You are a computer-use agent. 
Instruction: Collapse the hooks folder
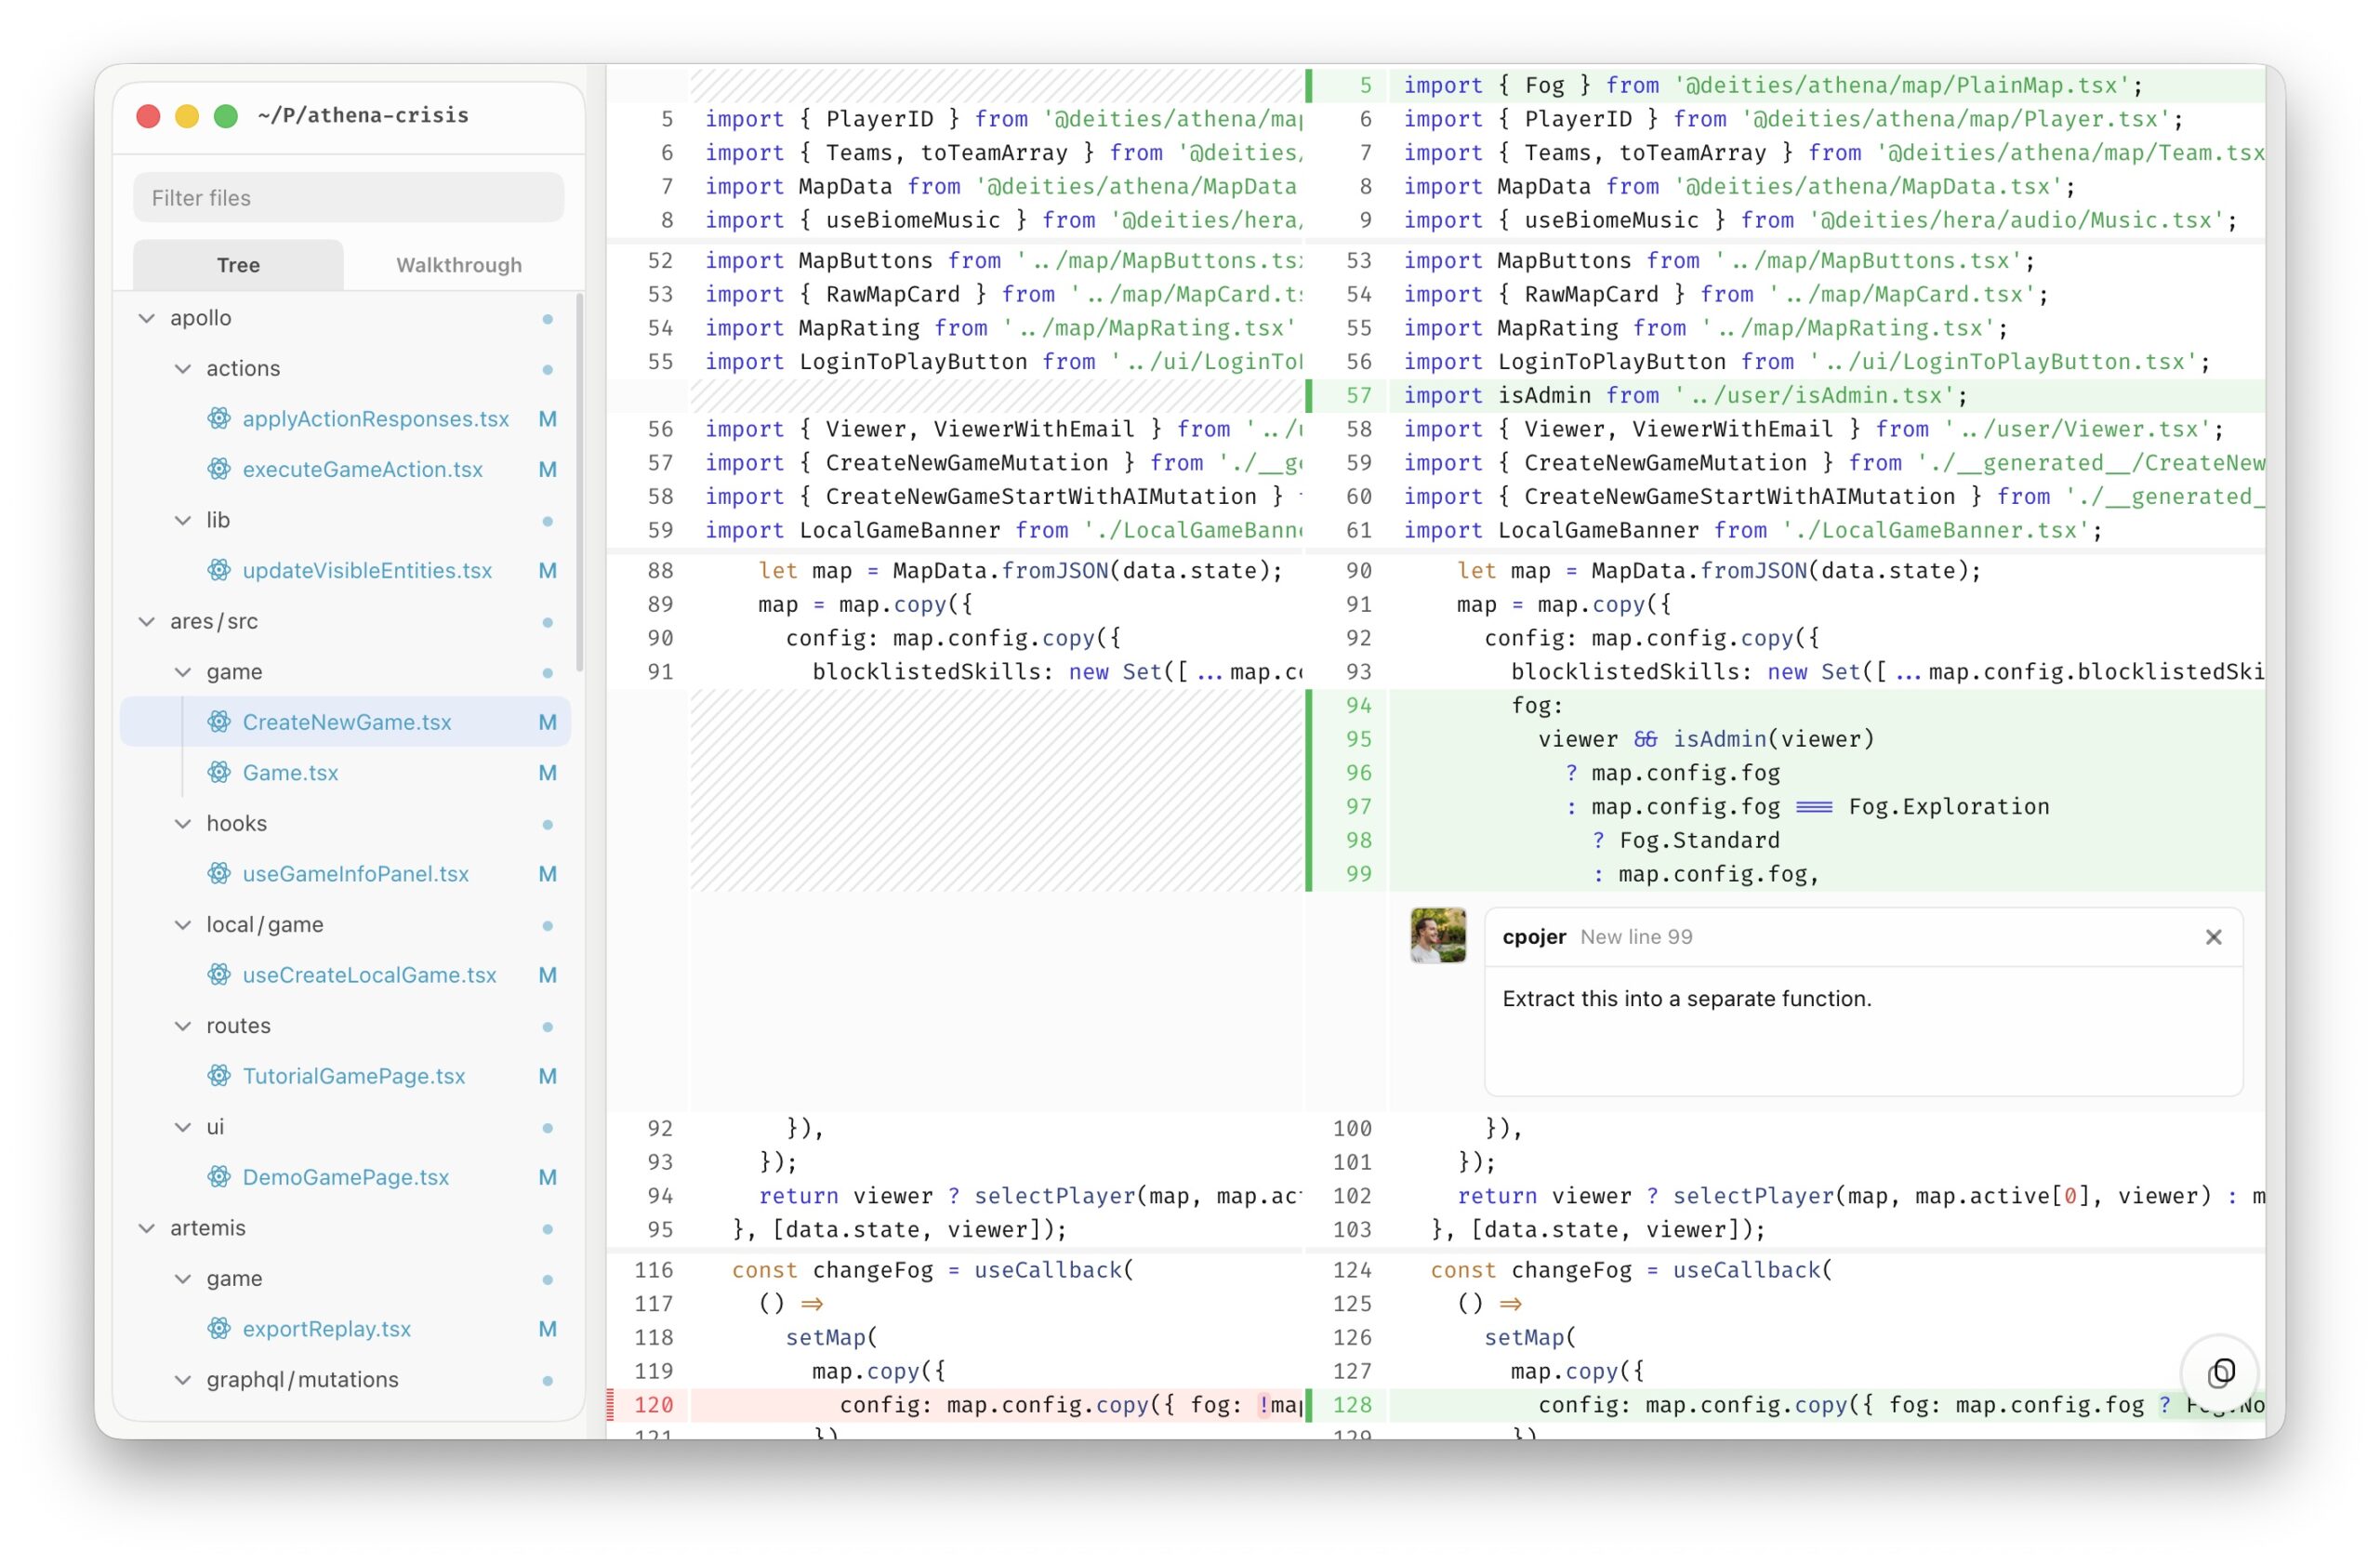[183, 824]
